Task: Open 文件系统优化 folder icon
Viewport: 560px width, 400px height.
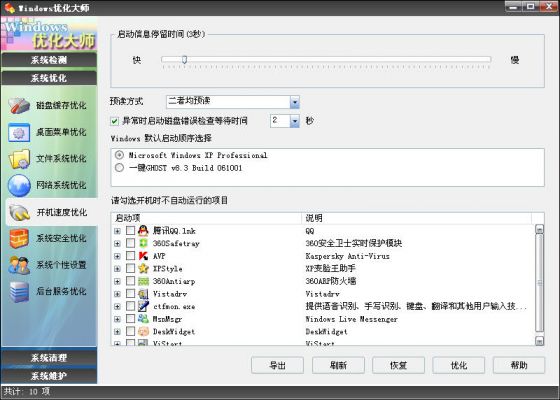Action: coord(19,159)
